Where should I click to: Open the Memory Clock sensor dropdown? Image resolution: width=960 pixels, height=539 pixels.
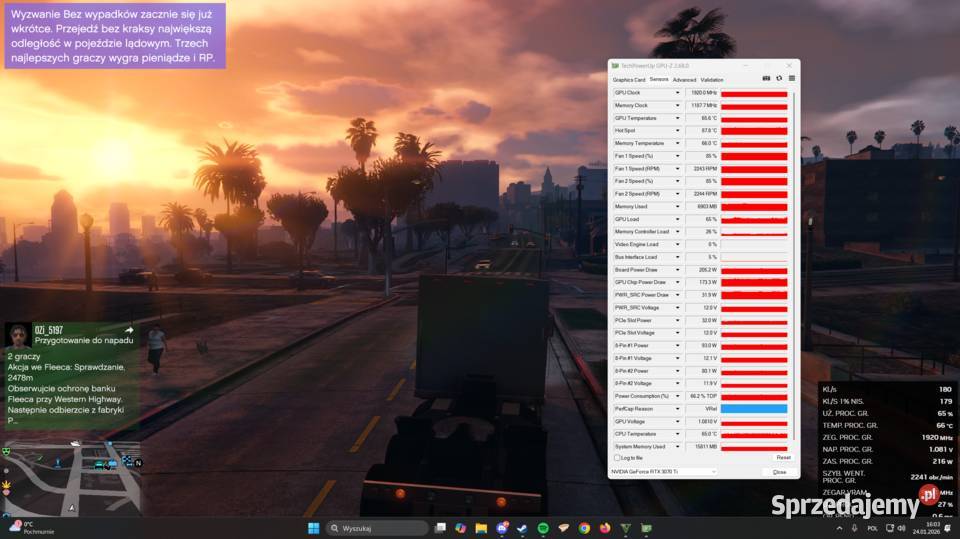(x=677, y=105)
